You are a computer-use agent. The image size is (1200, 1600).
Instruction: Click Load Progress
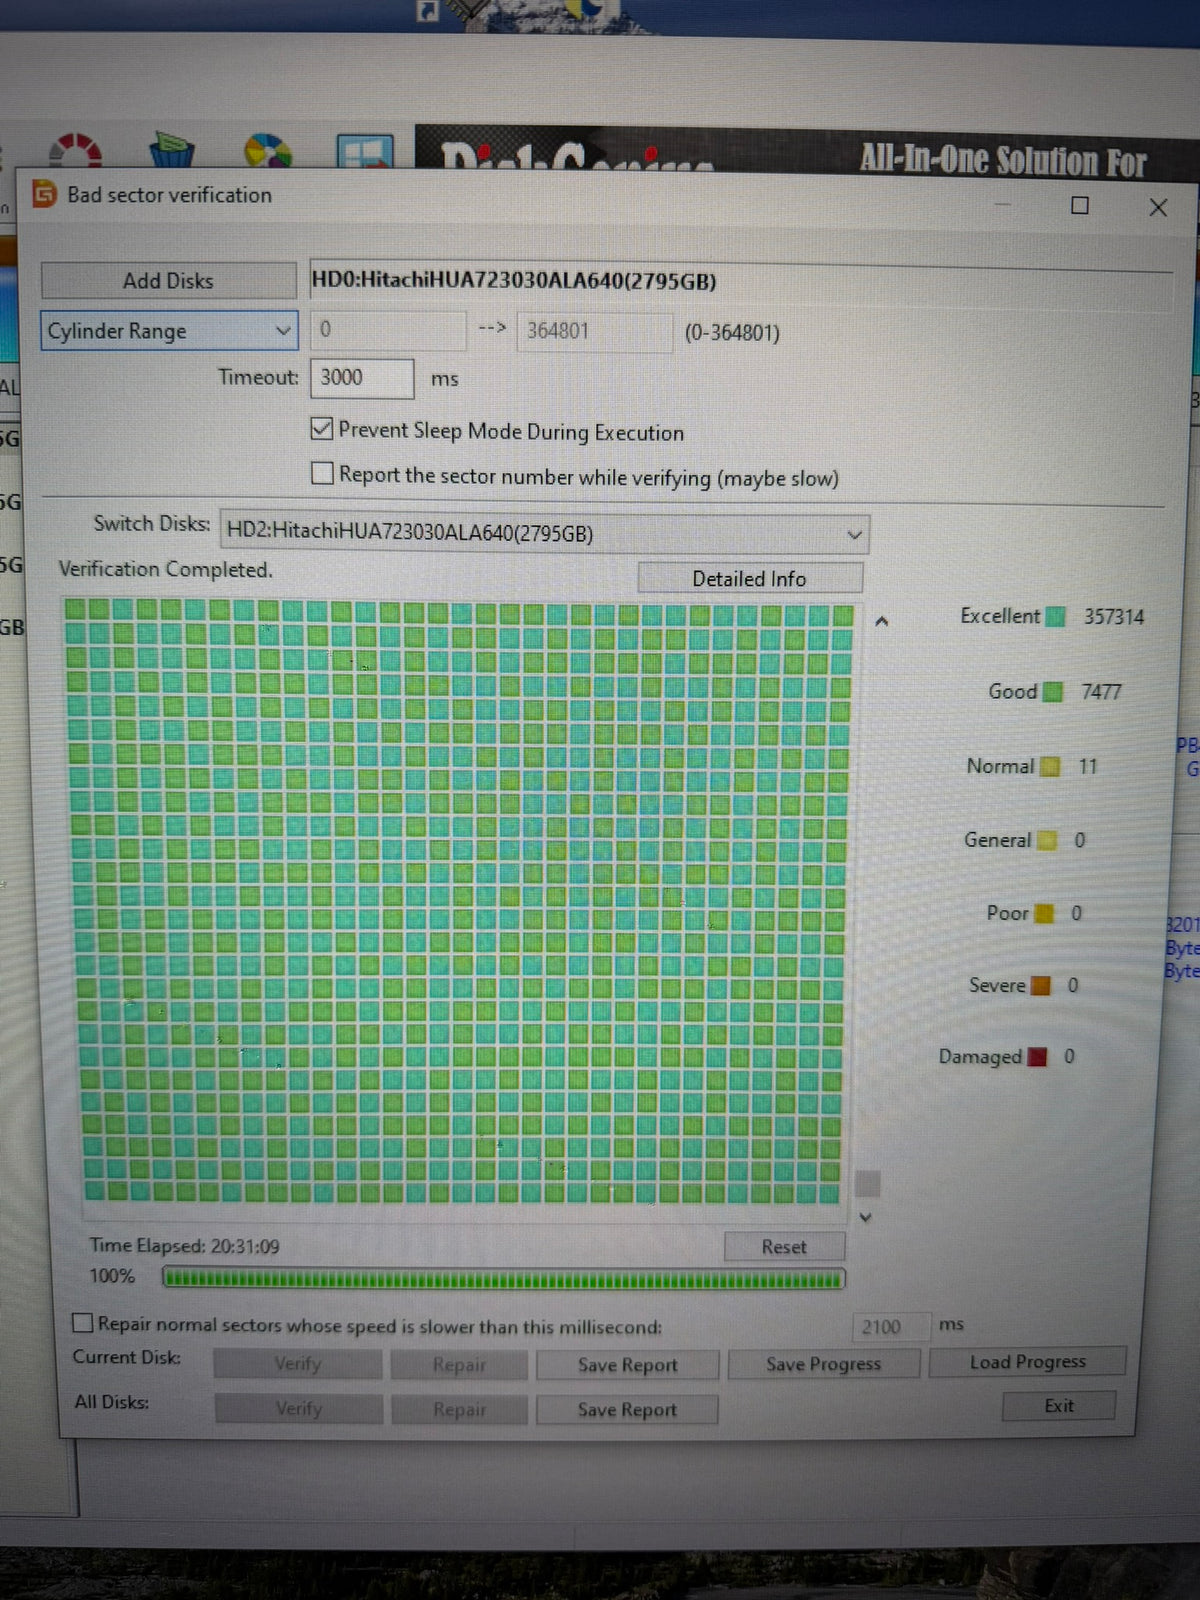(x=1027, y=1361)
